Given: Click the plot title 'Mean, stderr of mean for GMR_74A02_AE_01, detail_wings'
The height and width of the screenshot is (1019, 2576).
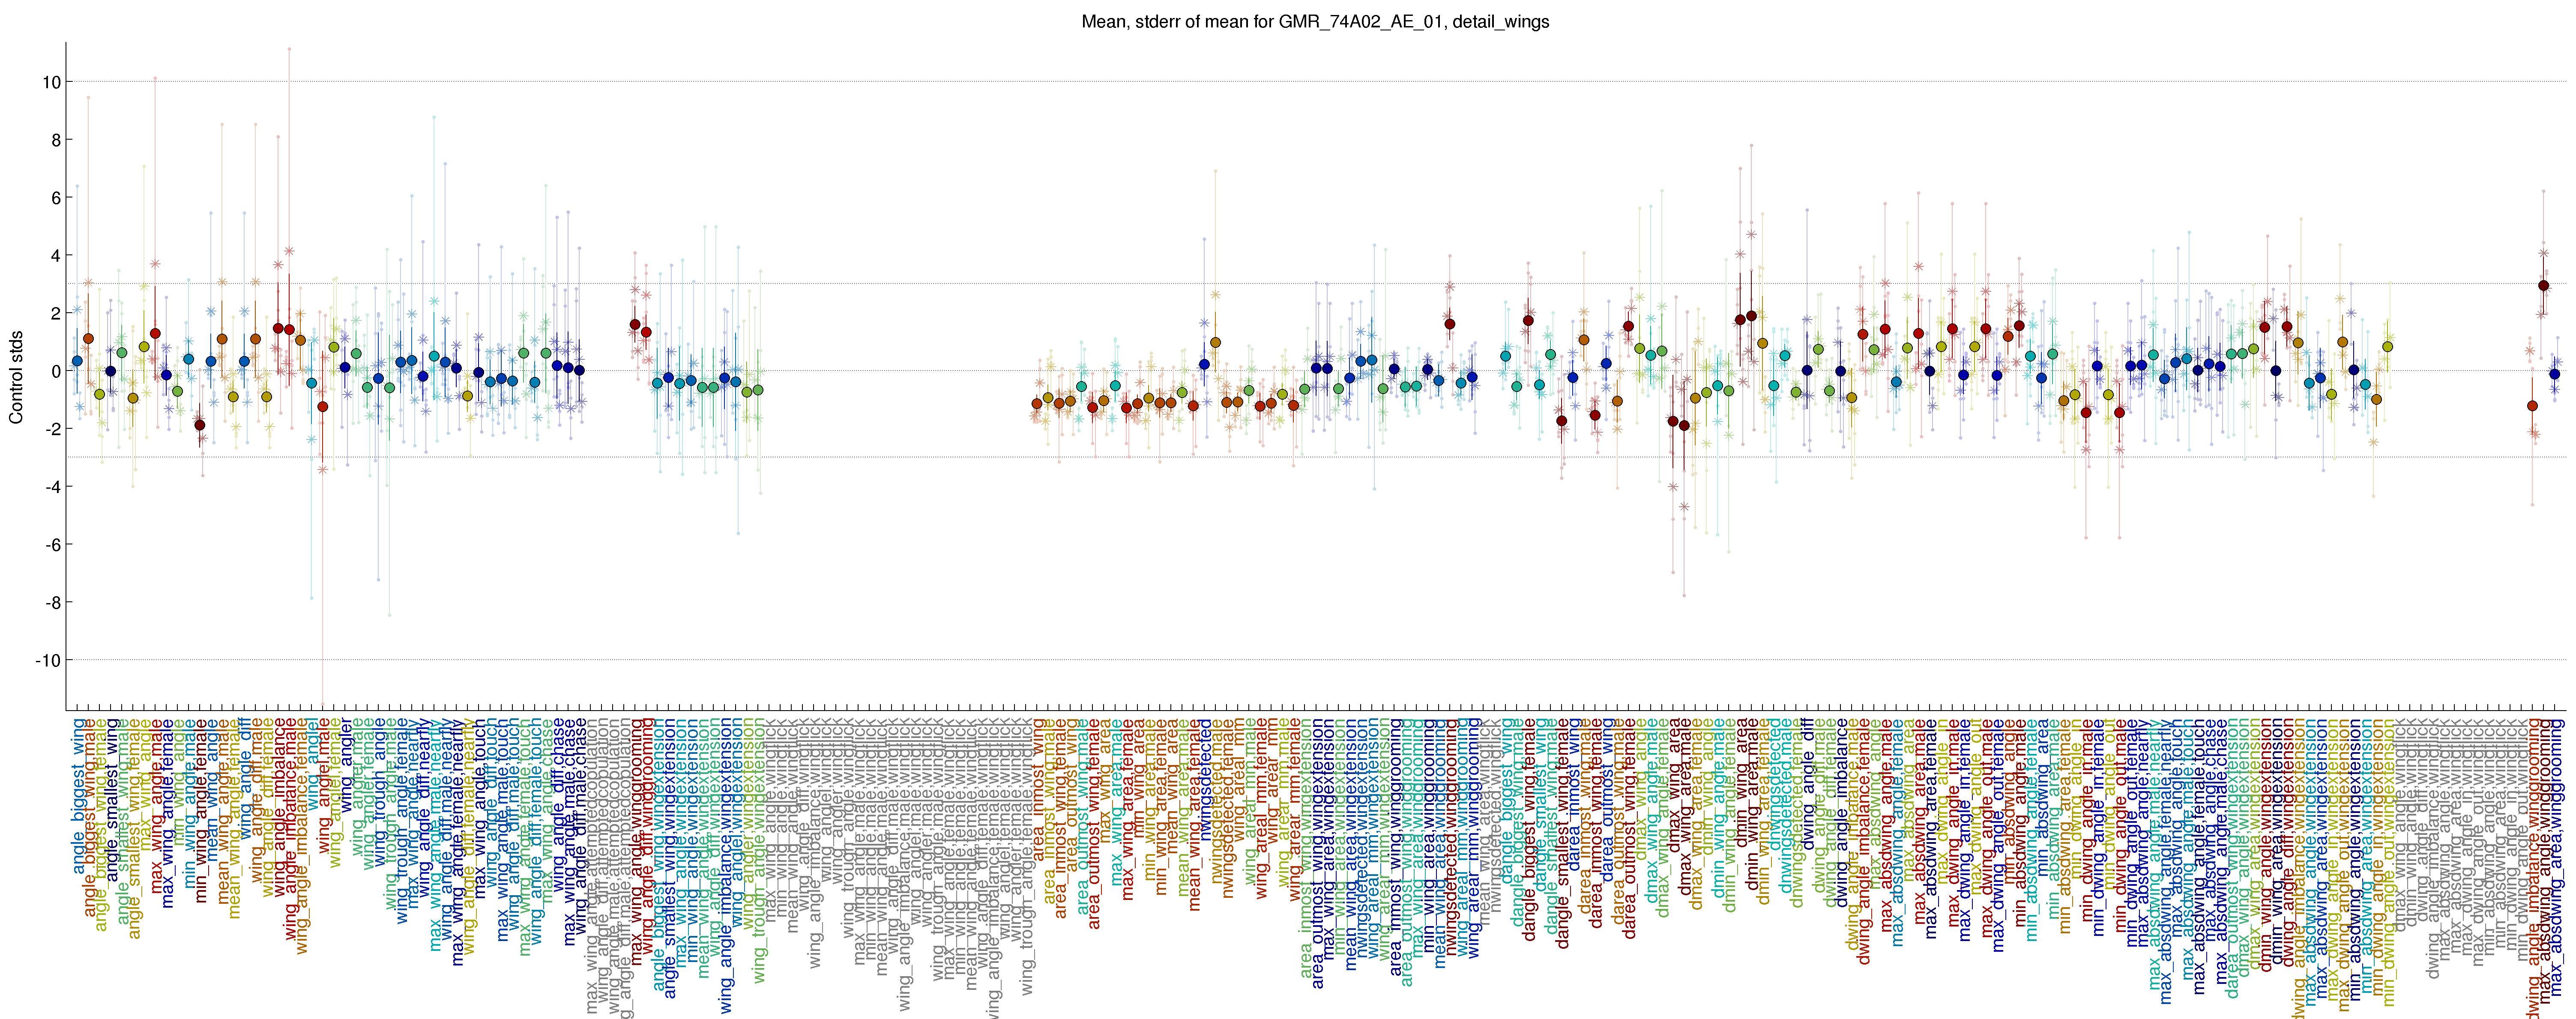Looking at the screenshot, I should 1315,21.
